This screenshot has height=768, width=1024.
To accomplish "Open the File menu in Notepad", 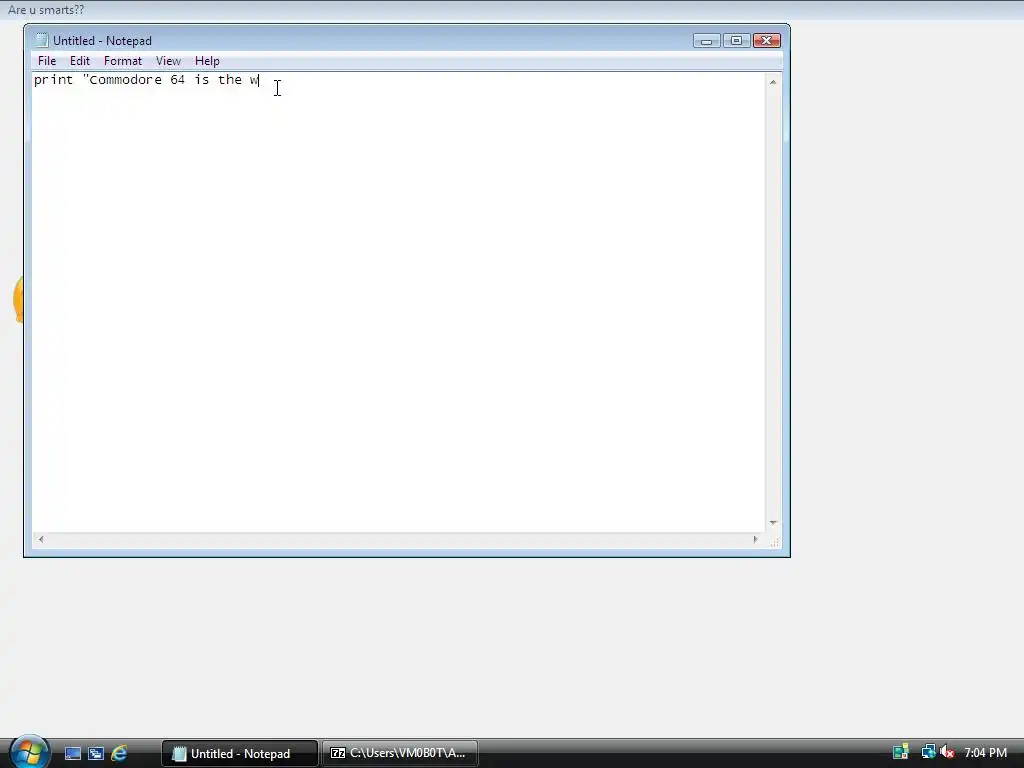I will click(46, 61).
